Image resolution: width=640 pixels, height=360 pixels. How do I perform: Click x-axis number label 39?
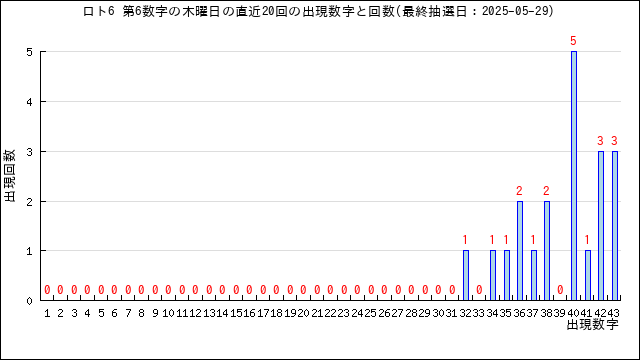click(x=560, y=313)
